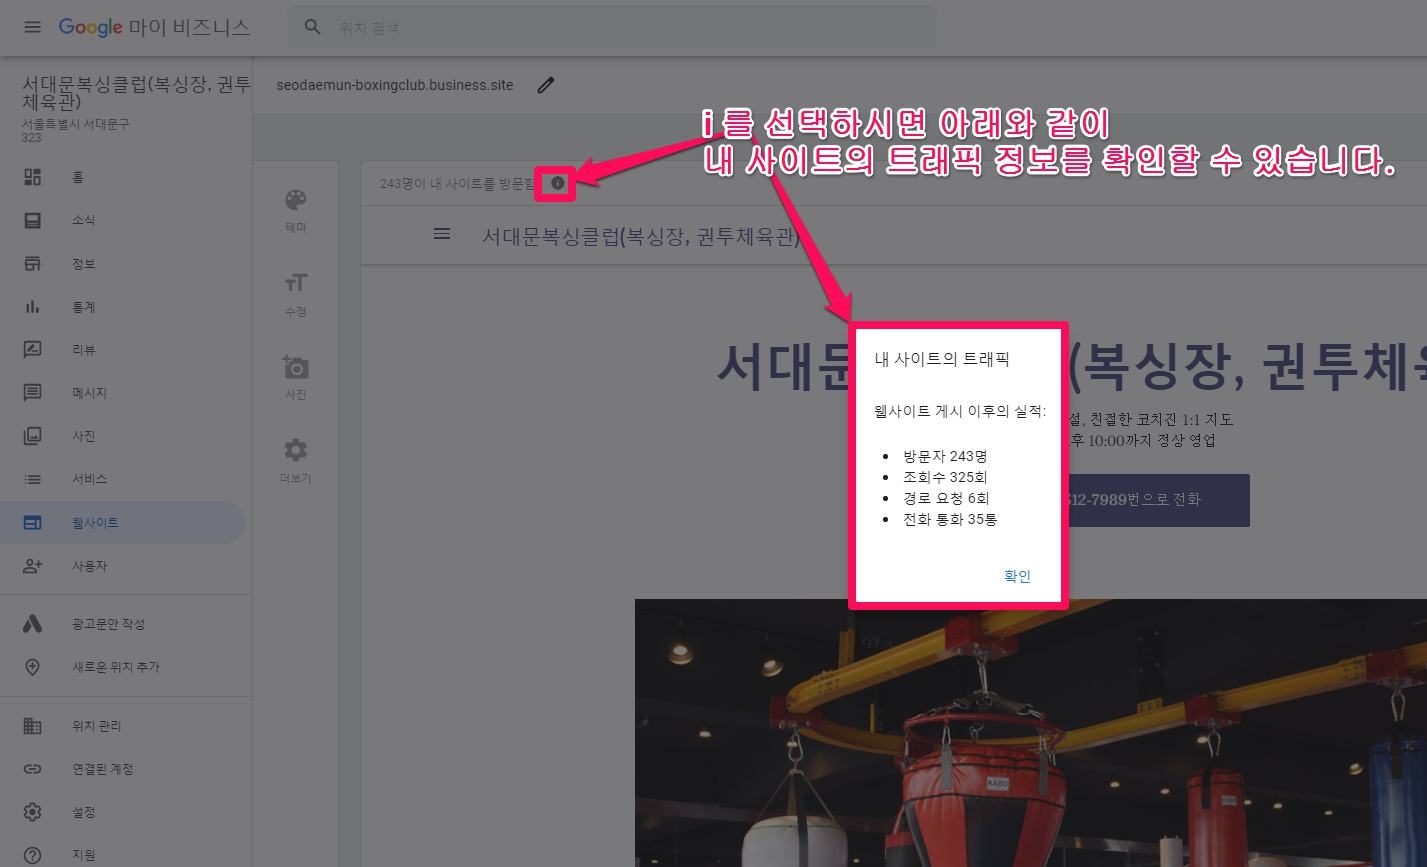
Task: Open 메시지 messages in the sidebar
Action: (89, 393)
